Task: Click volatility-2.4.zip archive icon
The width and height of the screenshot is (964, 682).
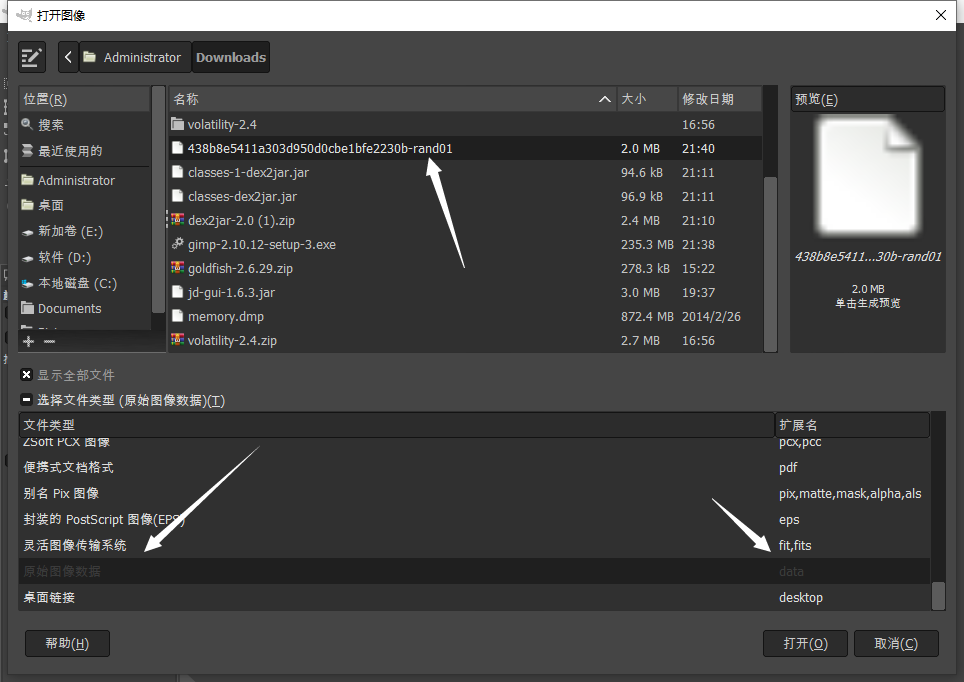Action: coord(178,339)
